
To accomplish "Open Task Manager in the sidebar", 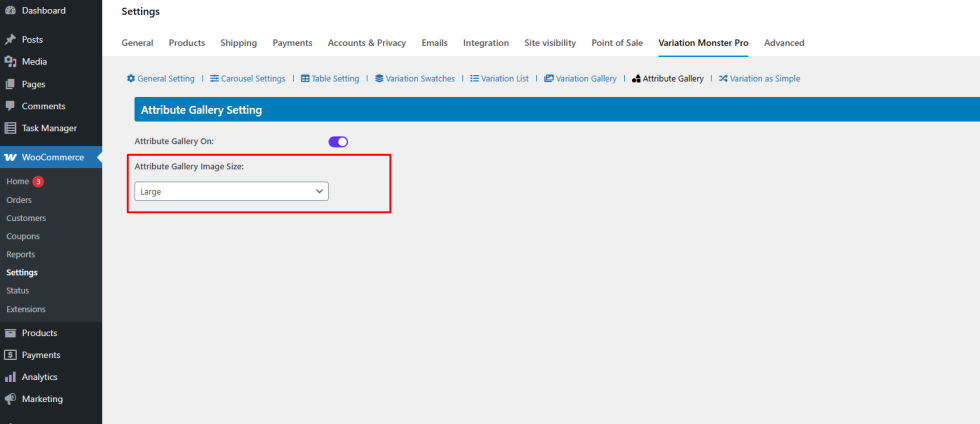I will tap(51, 128).
